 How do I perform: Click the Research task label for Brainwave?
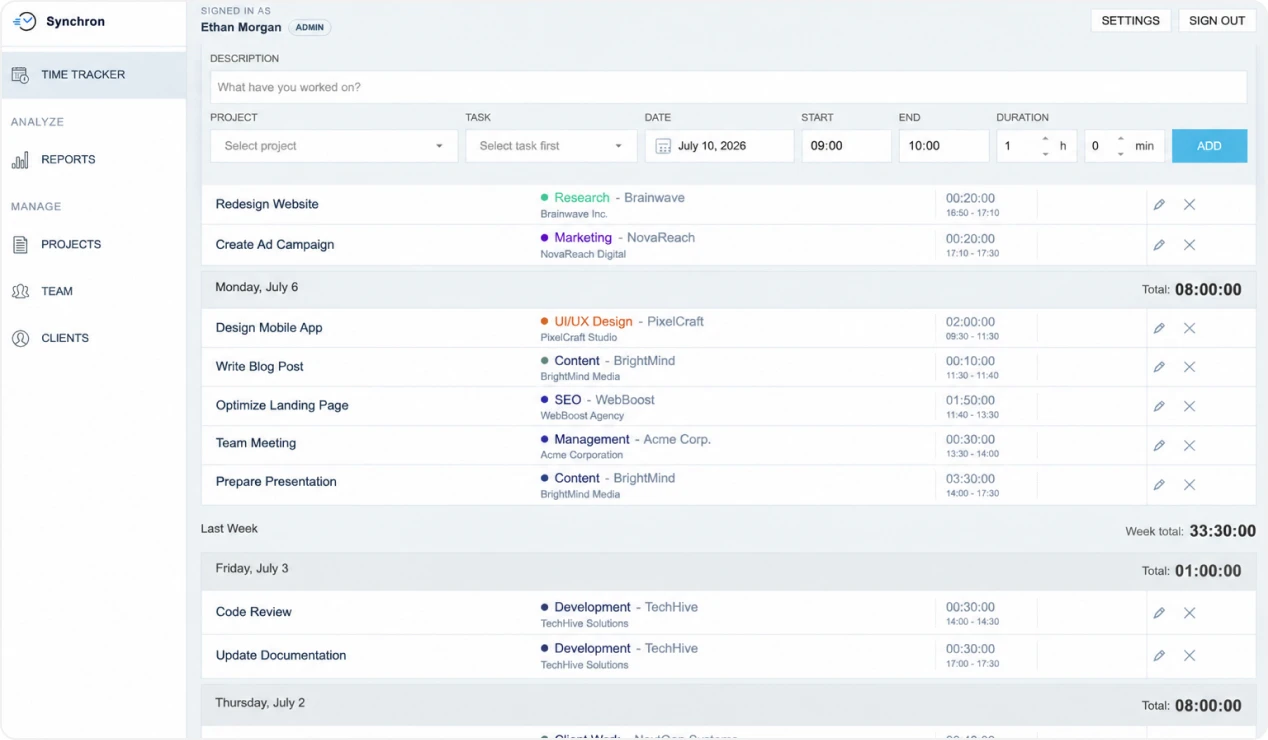[581, 198]
